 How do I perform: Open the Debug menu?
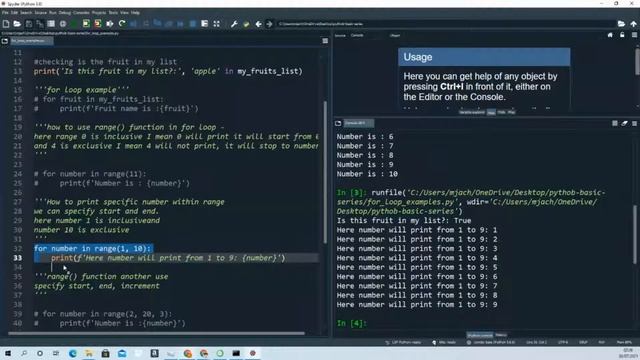coord(64,13)
